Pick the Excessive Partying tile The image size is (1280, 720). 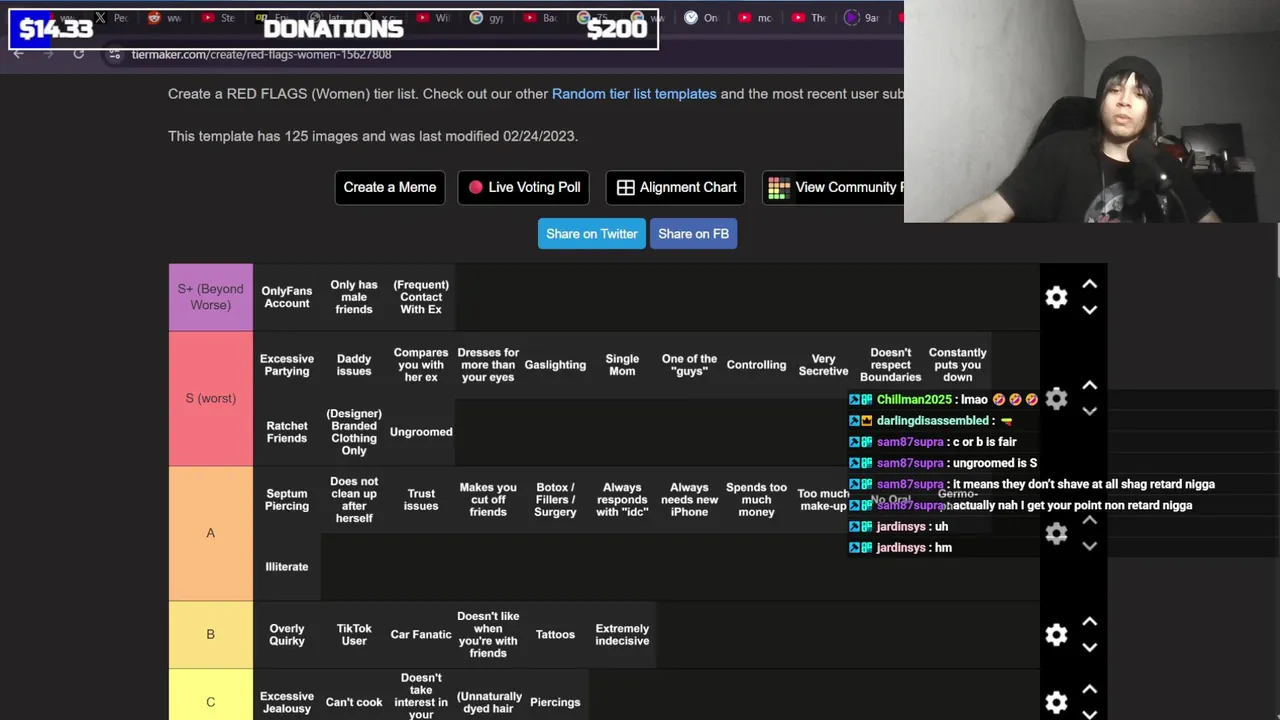(287, 365)
